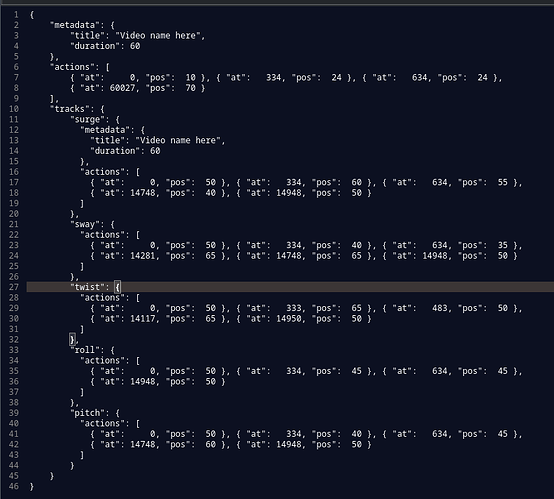Click the duration value 60 on line 4
This screenshot has height=499, width=554.
click(135, 46)
